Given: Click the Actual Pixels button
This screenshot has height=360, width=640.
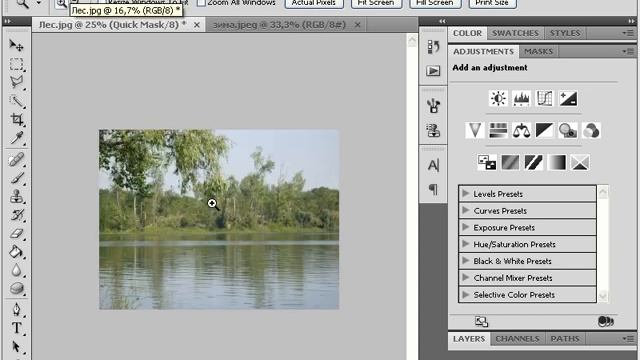Looking at the screenshot, I should 313,3.
